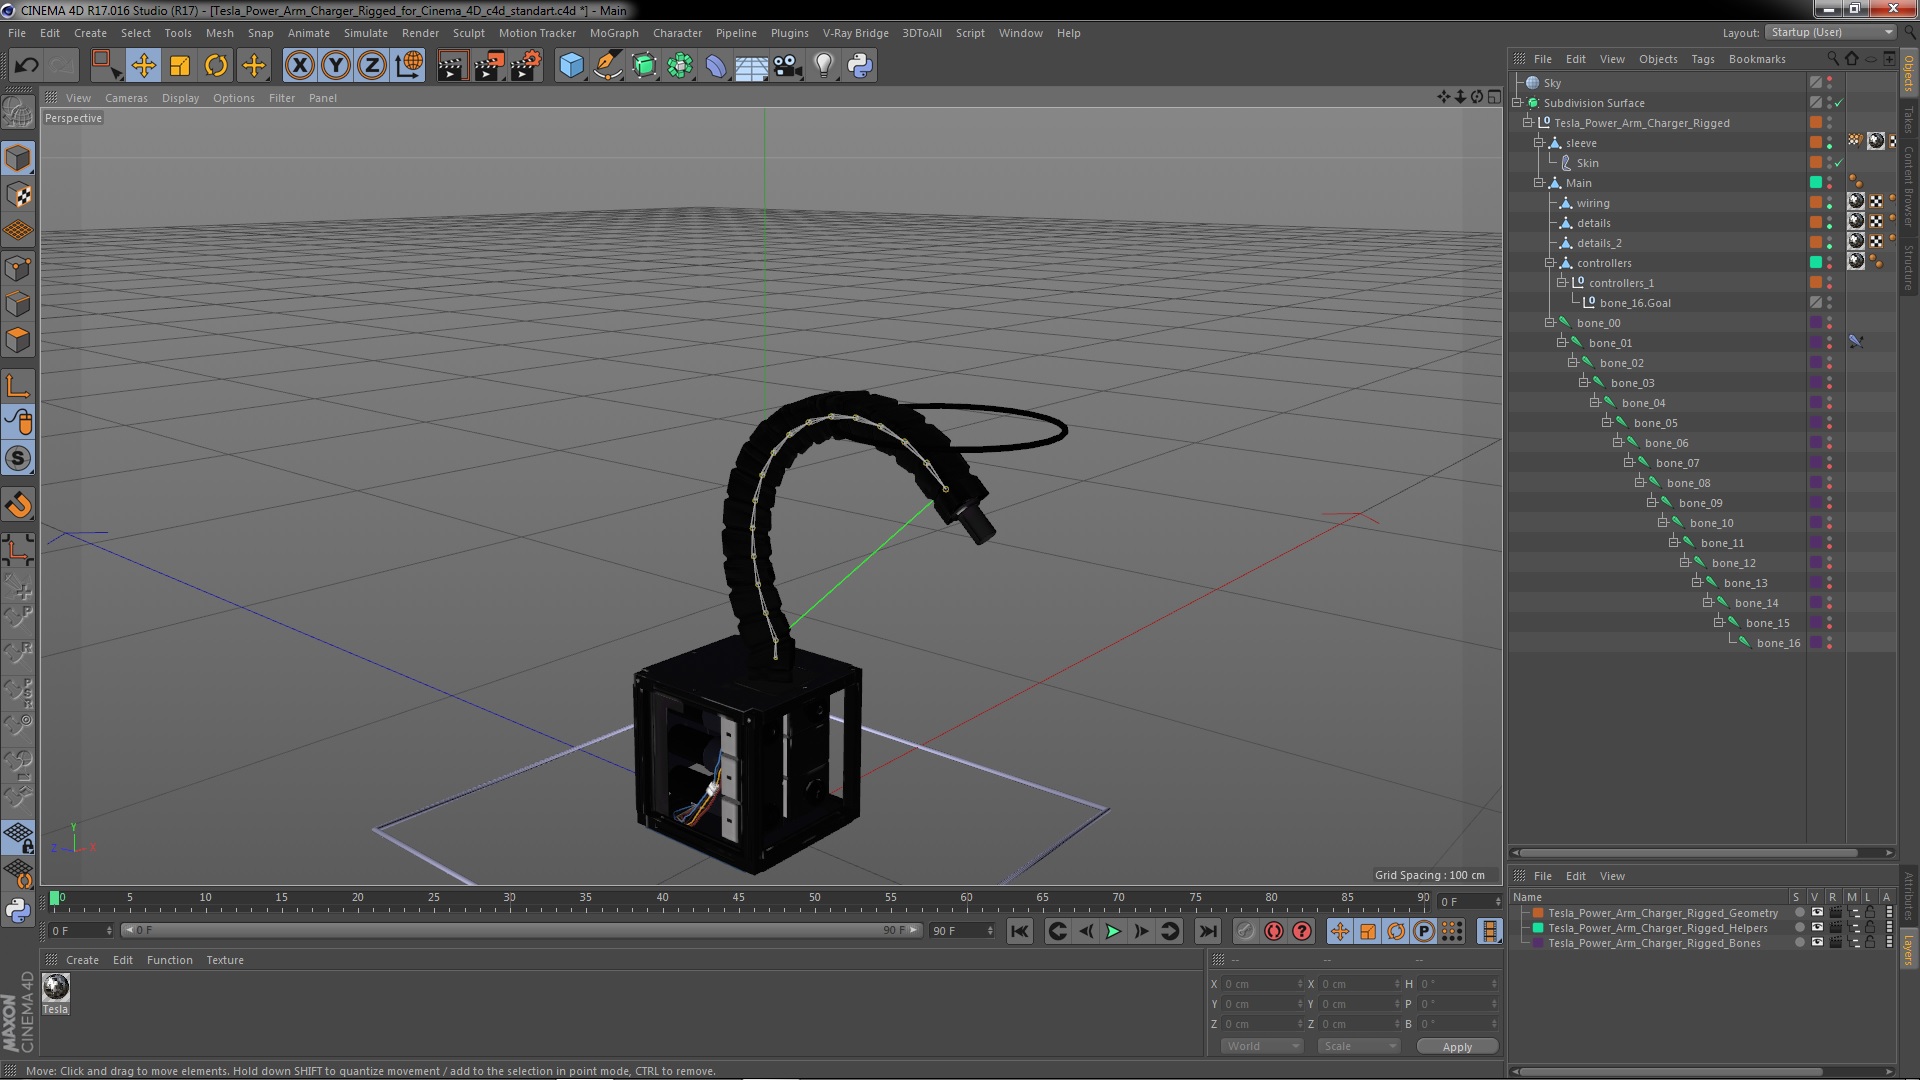Viewport: 1920px width, 1080px height.
Task: Open the Material Manager Texture menu
Action: 224,960
